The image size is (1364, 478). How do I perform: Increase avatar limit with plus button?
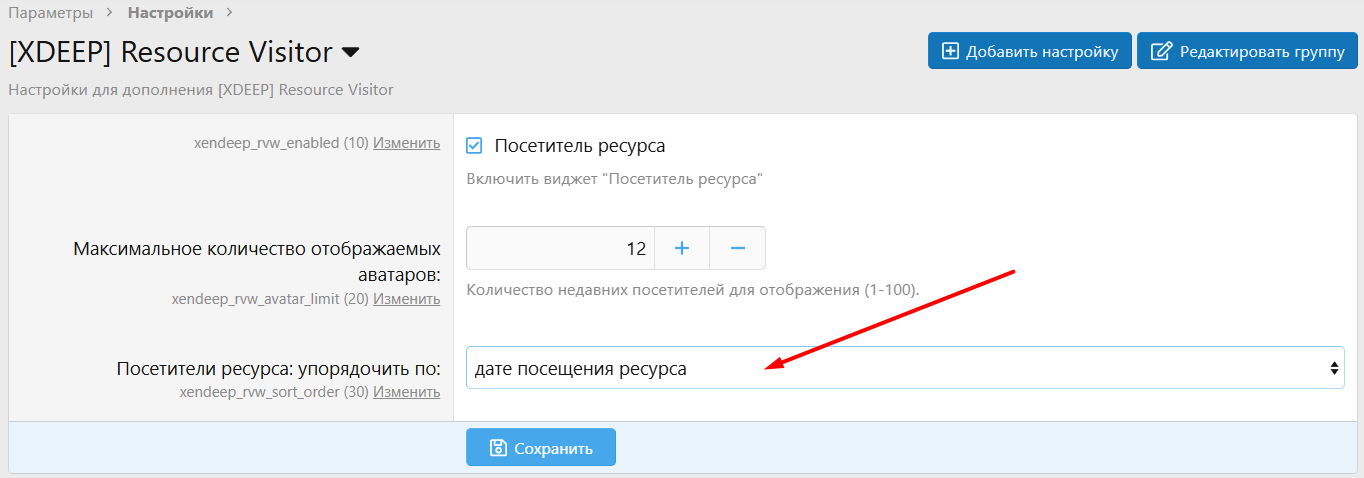coord(682,248)
